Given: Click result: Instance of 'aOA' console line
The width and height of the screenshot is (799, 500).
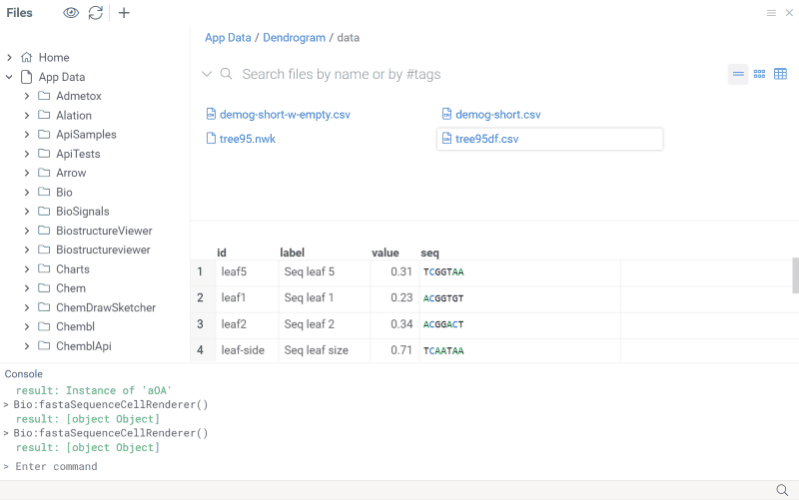Looking at the screenshot, I should tap(93, 390).
